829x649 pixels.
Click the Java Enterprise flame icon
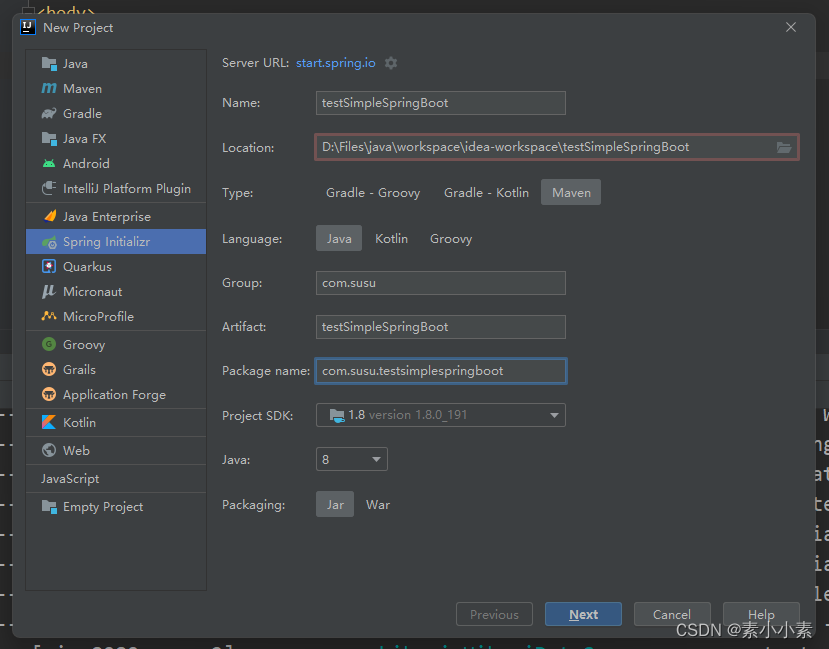pyautogui.click(x=50, y=216)
